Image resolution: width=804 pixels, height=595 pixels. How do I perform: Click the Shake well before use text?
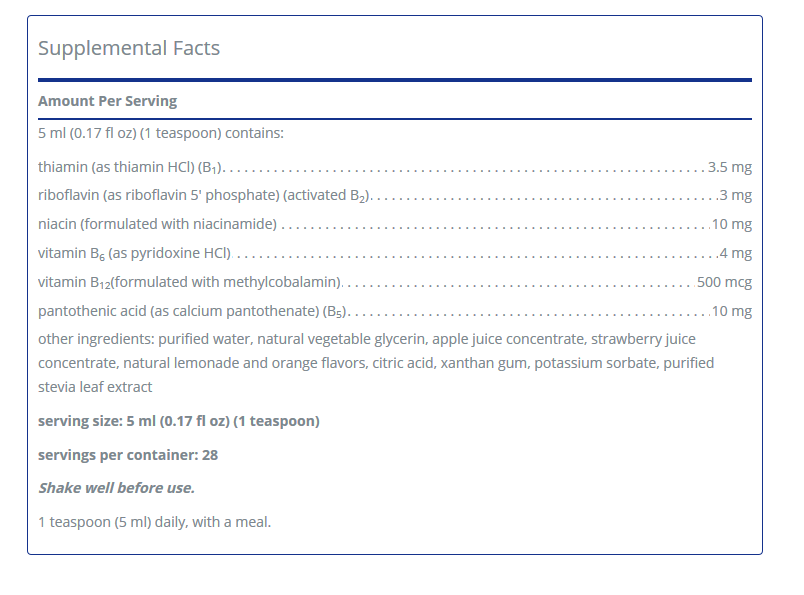(x=116, y=488)
